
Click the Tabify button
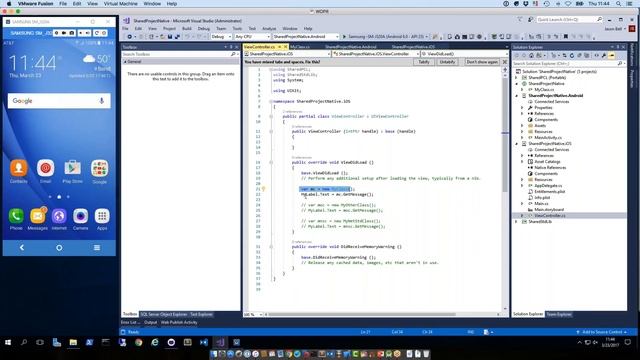click(424, 62)
